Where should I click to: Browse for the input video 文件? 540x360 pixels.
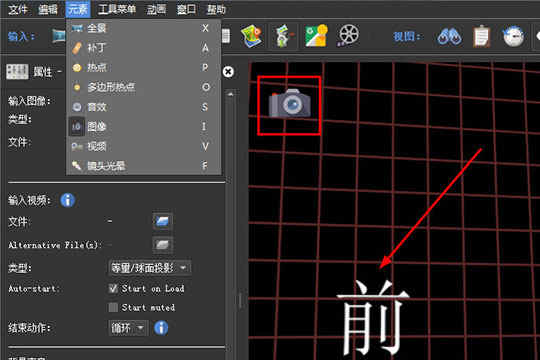(162, 221)
